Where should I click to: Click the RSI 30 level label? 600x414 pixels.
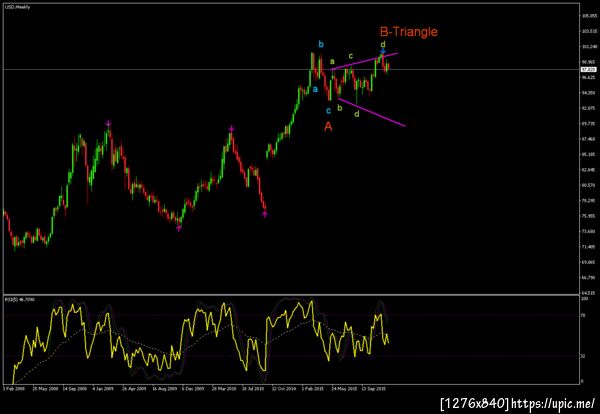[583, 356]
